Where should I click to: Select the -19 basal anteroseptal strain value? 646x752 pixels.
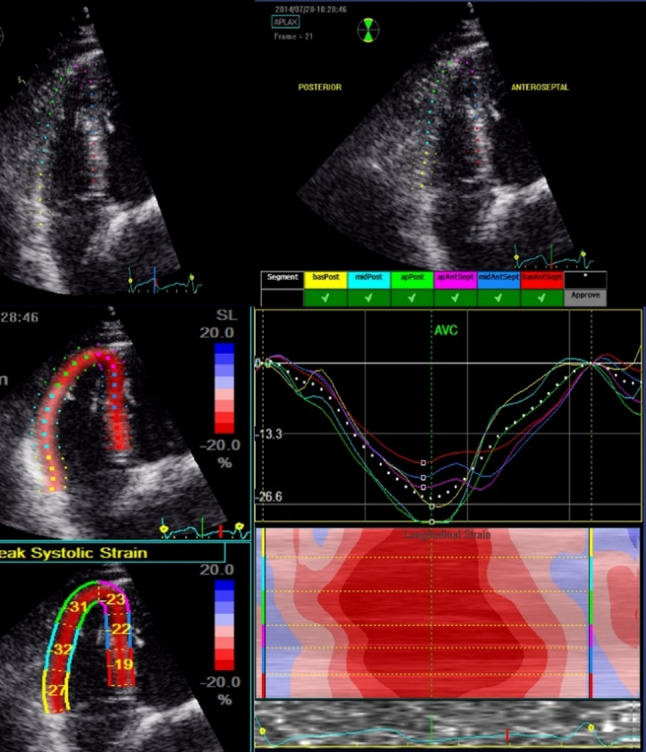coord(122,665)
